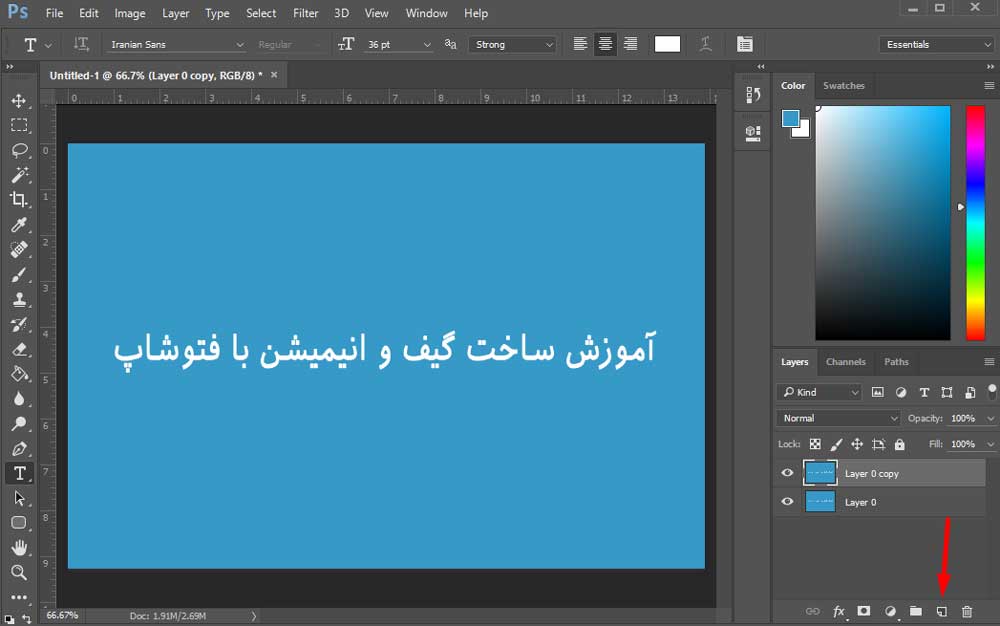Screen dimensions: 1000x626
Task: Select the Paint Bucket tool
Action: point(19,374)
